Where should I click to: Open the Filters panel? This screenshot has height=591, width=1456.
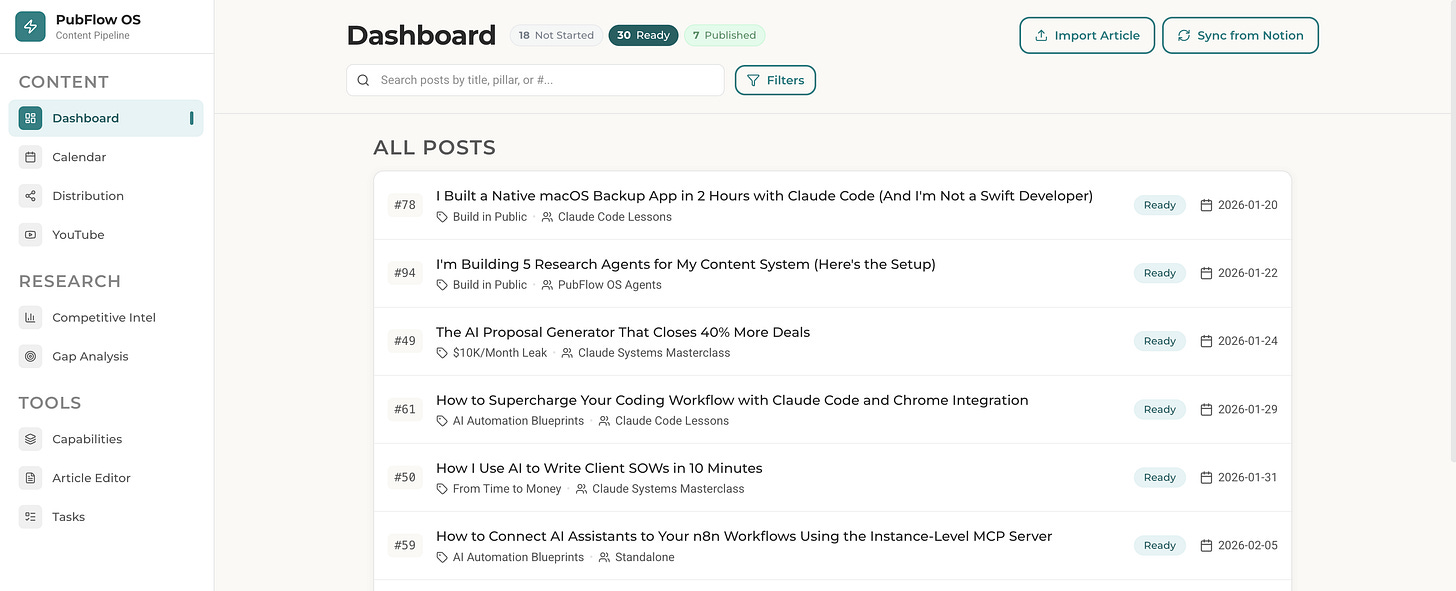[775, 79]
